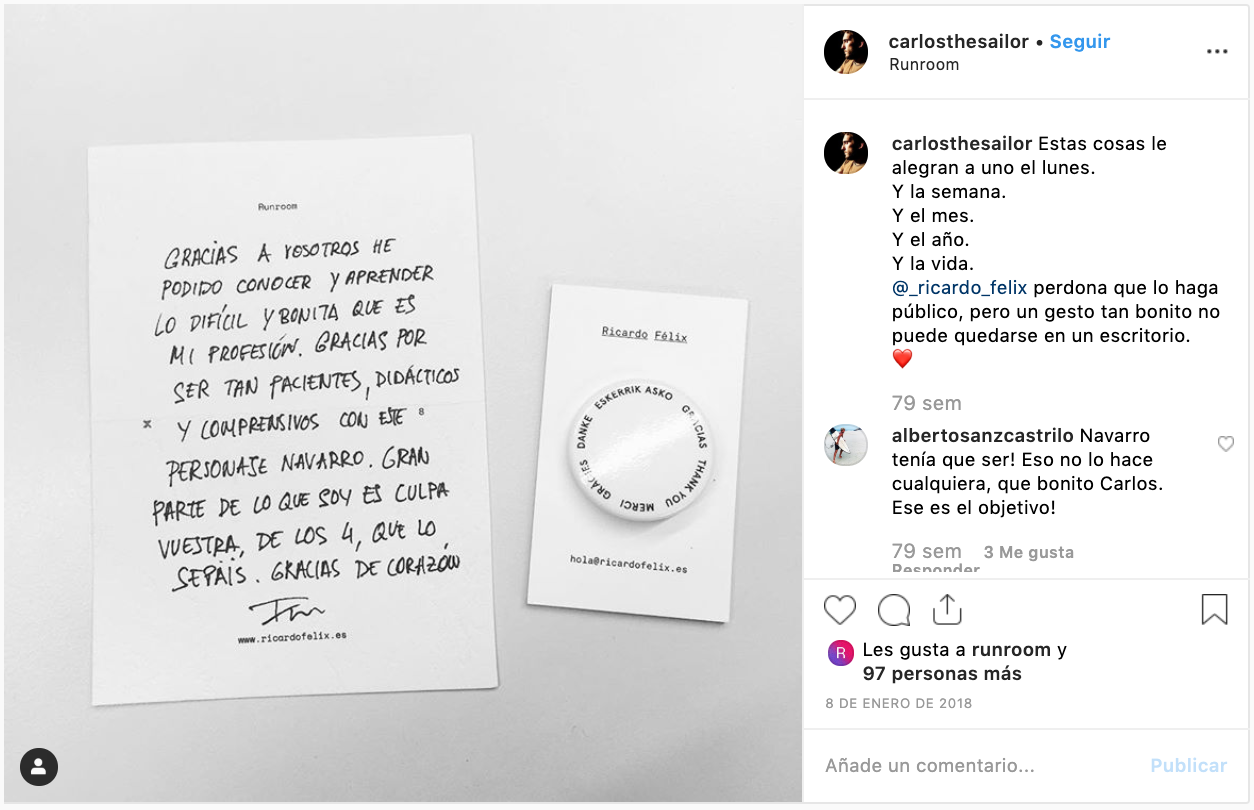Like the post with the heart icon
The width and height of the screenshot is (1254, 810).
pyautogui.click(x=840, y=610)
